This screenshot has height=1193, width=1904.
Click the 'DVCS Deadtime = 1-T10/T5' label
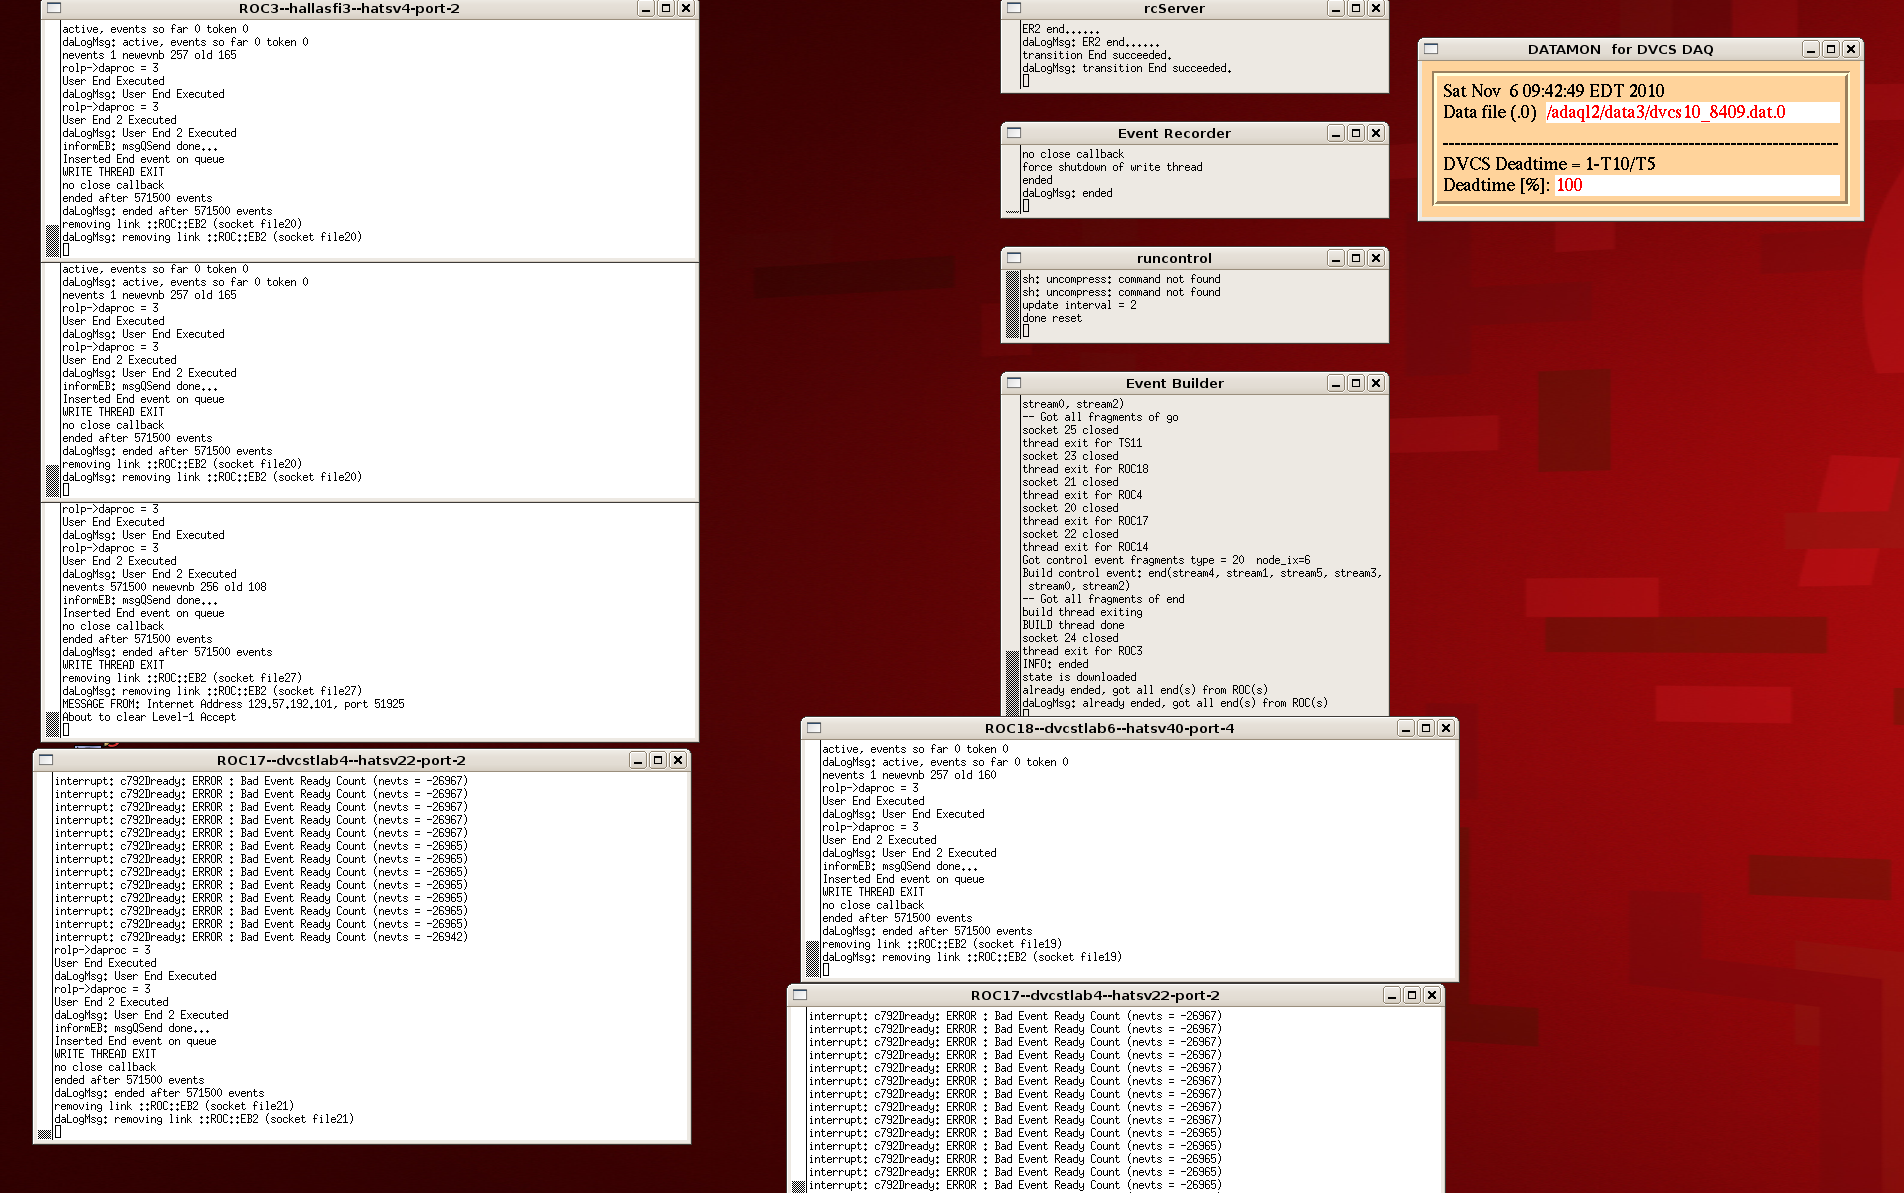(x=1549, y=164)
